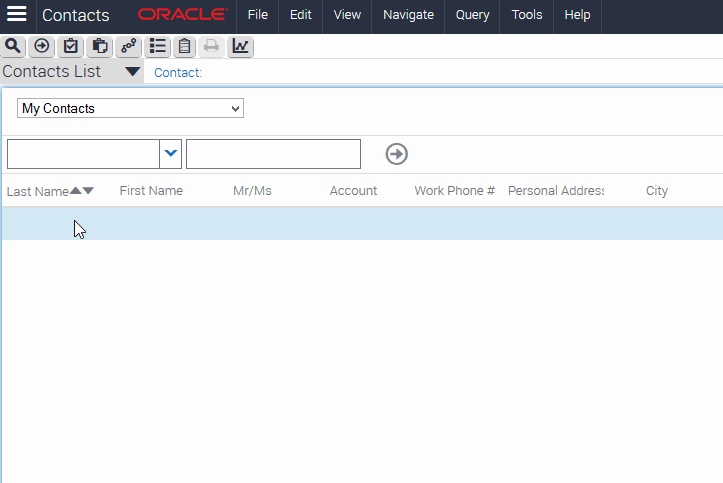Open the Tools menu

pos(527,15)
